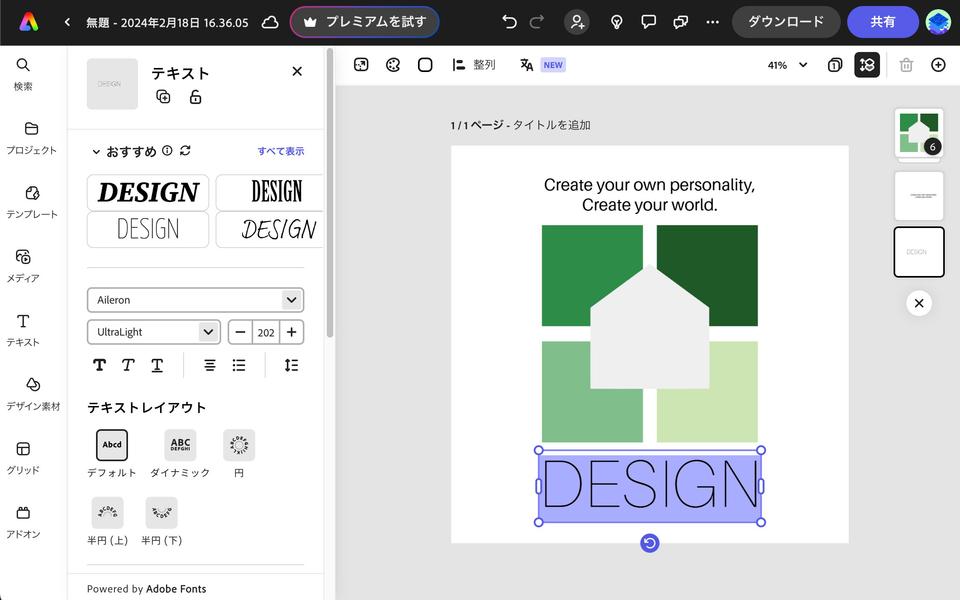Toggle the lock icon under テキスト

[195, 97]
